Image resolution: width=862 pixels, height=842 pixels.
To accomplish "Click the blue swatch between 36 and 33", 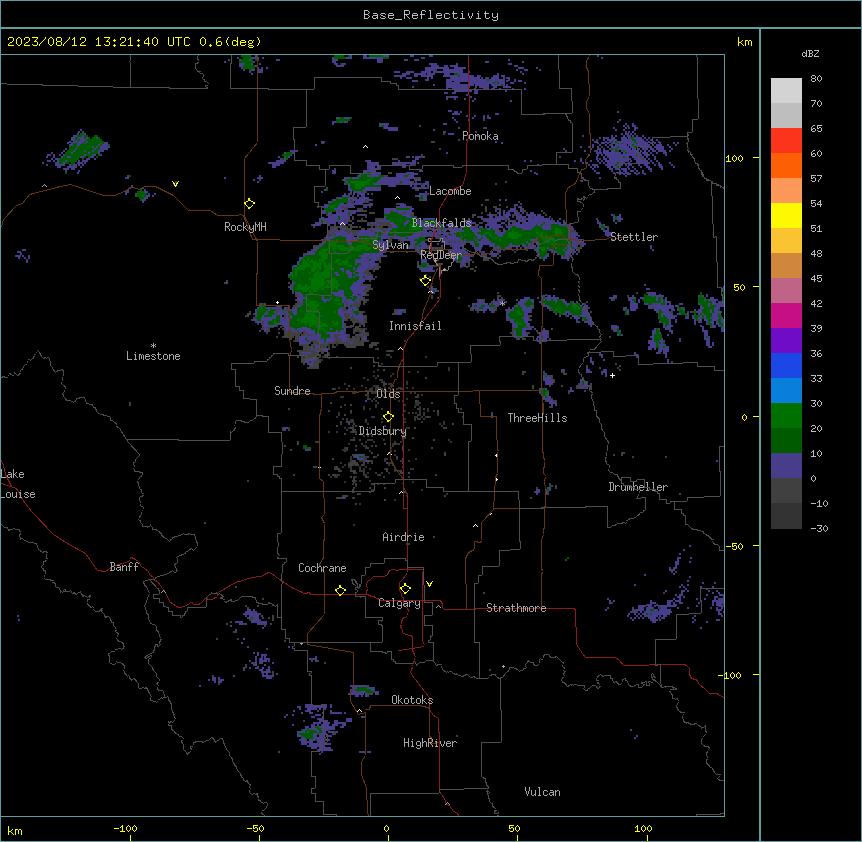I will (786, 365).
